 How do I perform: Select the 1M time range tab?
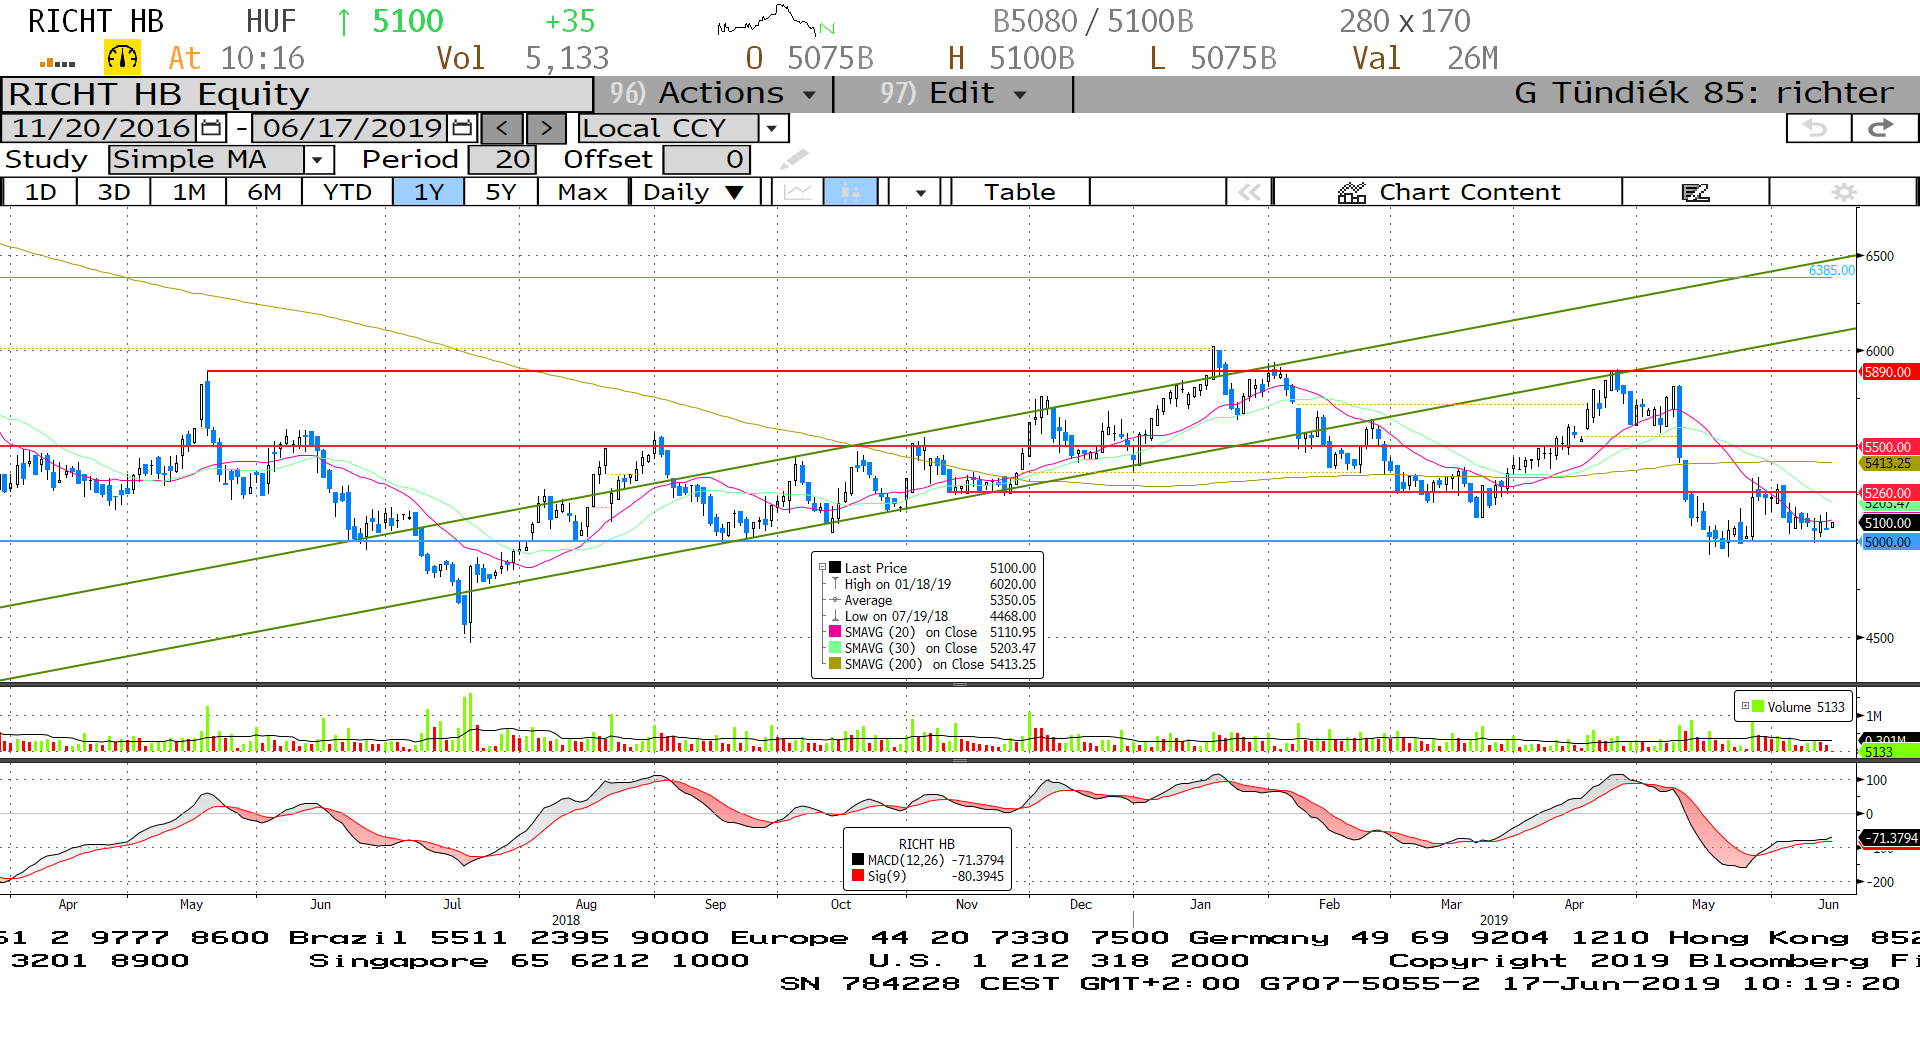coord(189,192)
